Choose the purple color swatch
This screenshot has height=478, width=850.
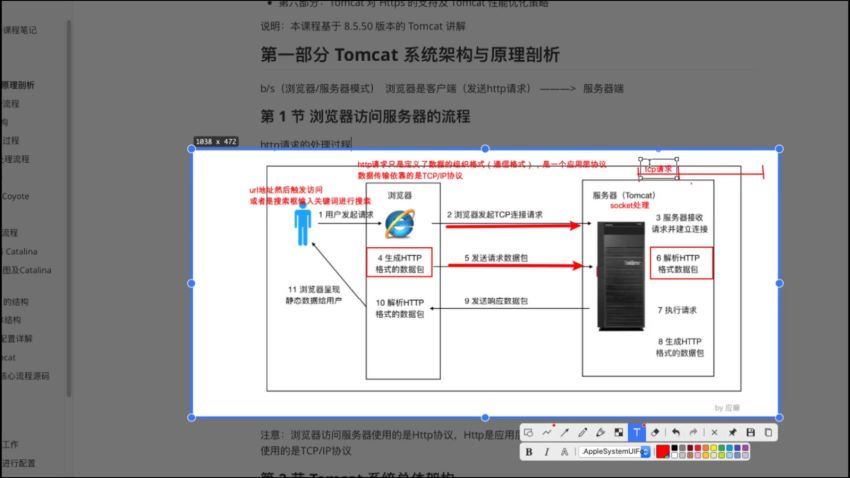(x=745, y=448)
